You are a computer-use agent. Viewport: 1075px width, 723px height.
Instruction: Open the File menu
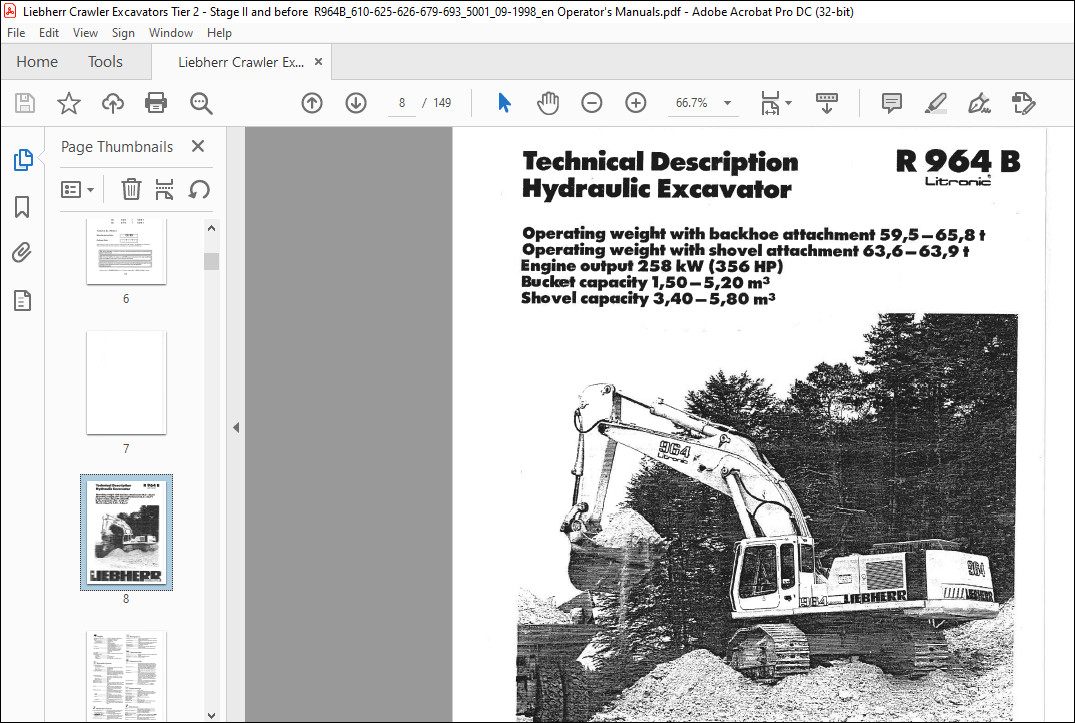tap(16, 33)
